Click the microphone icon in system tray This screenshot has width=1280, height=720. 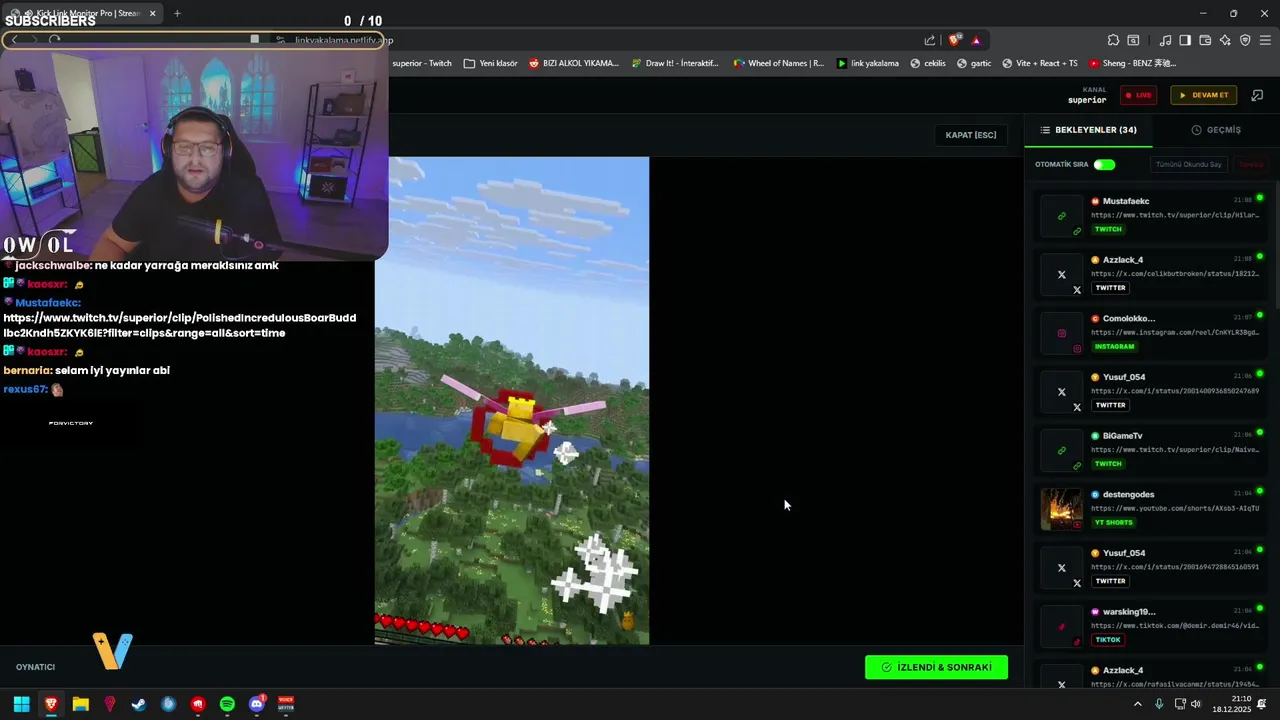[1159, 704]
